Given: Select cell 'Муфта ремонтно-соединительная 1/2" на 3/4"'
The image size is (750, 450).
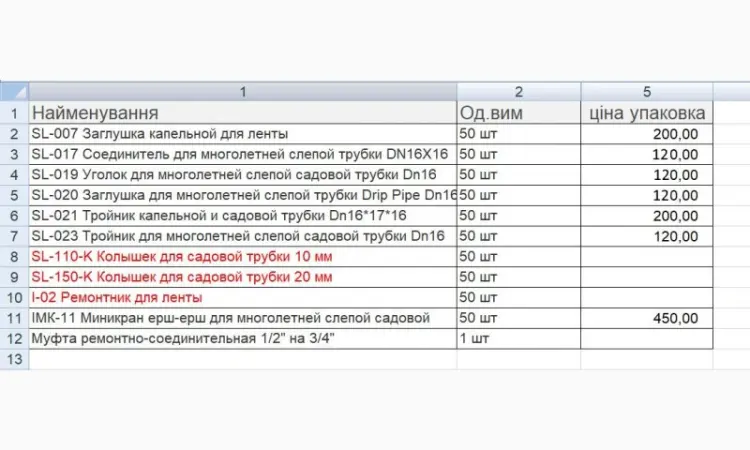Looking at the screenshot, I should (243, 339).
